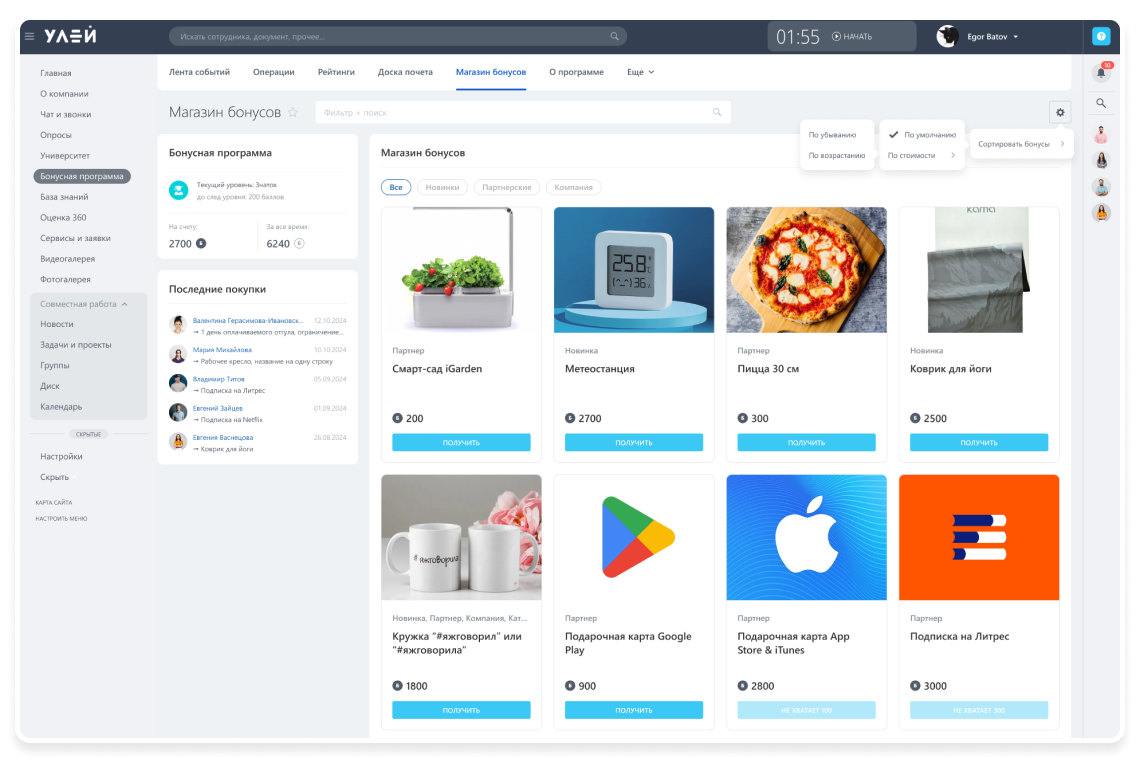Click the right sidebar search icon
1140x761 pixels.
point(1101,103)
